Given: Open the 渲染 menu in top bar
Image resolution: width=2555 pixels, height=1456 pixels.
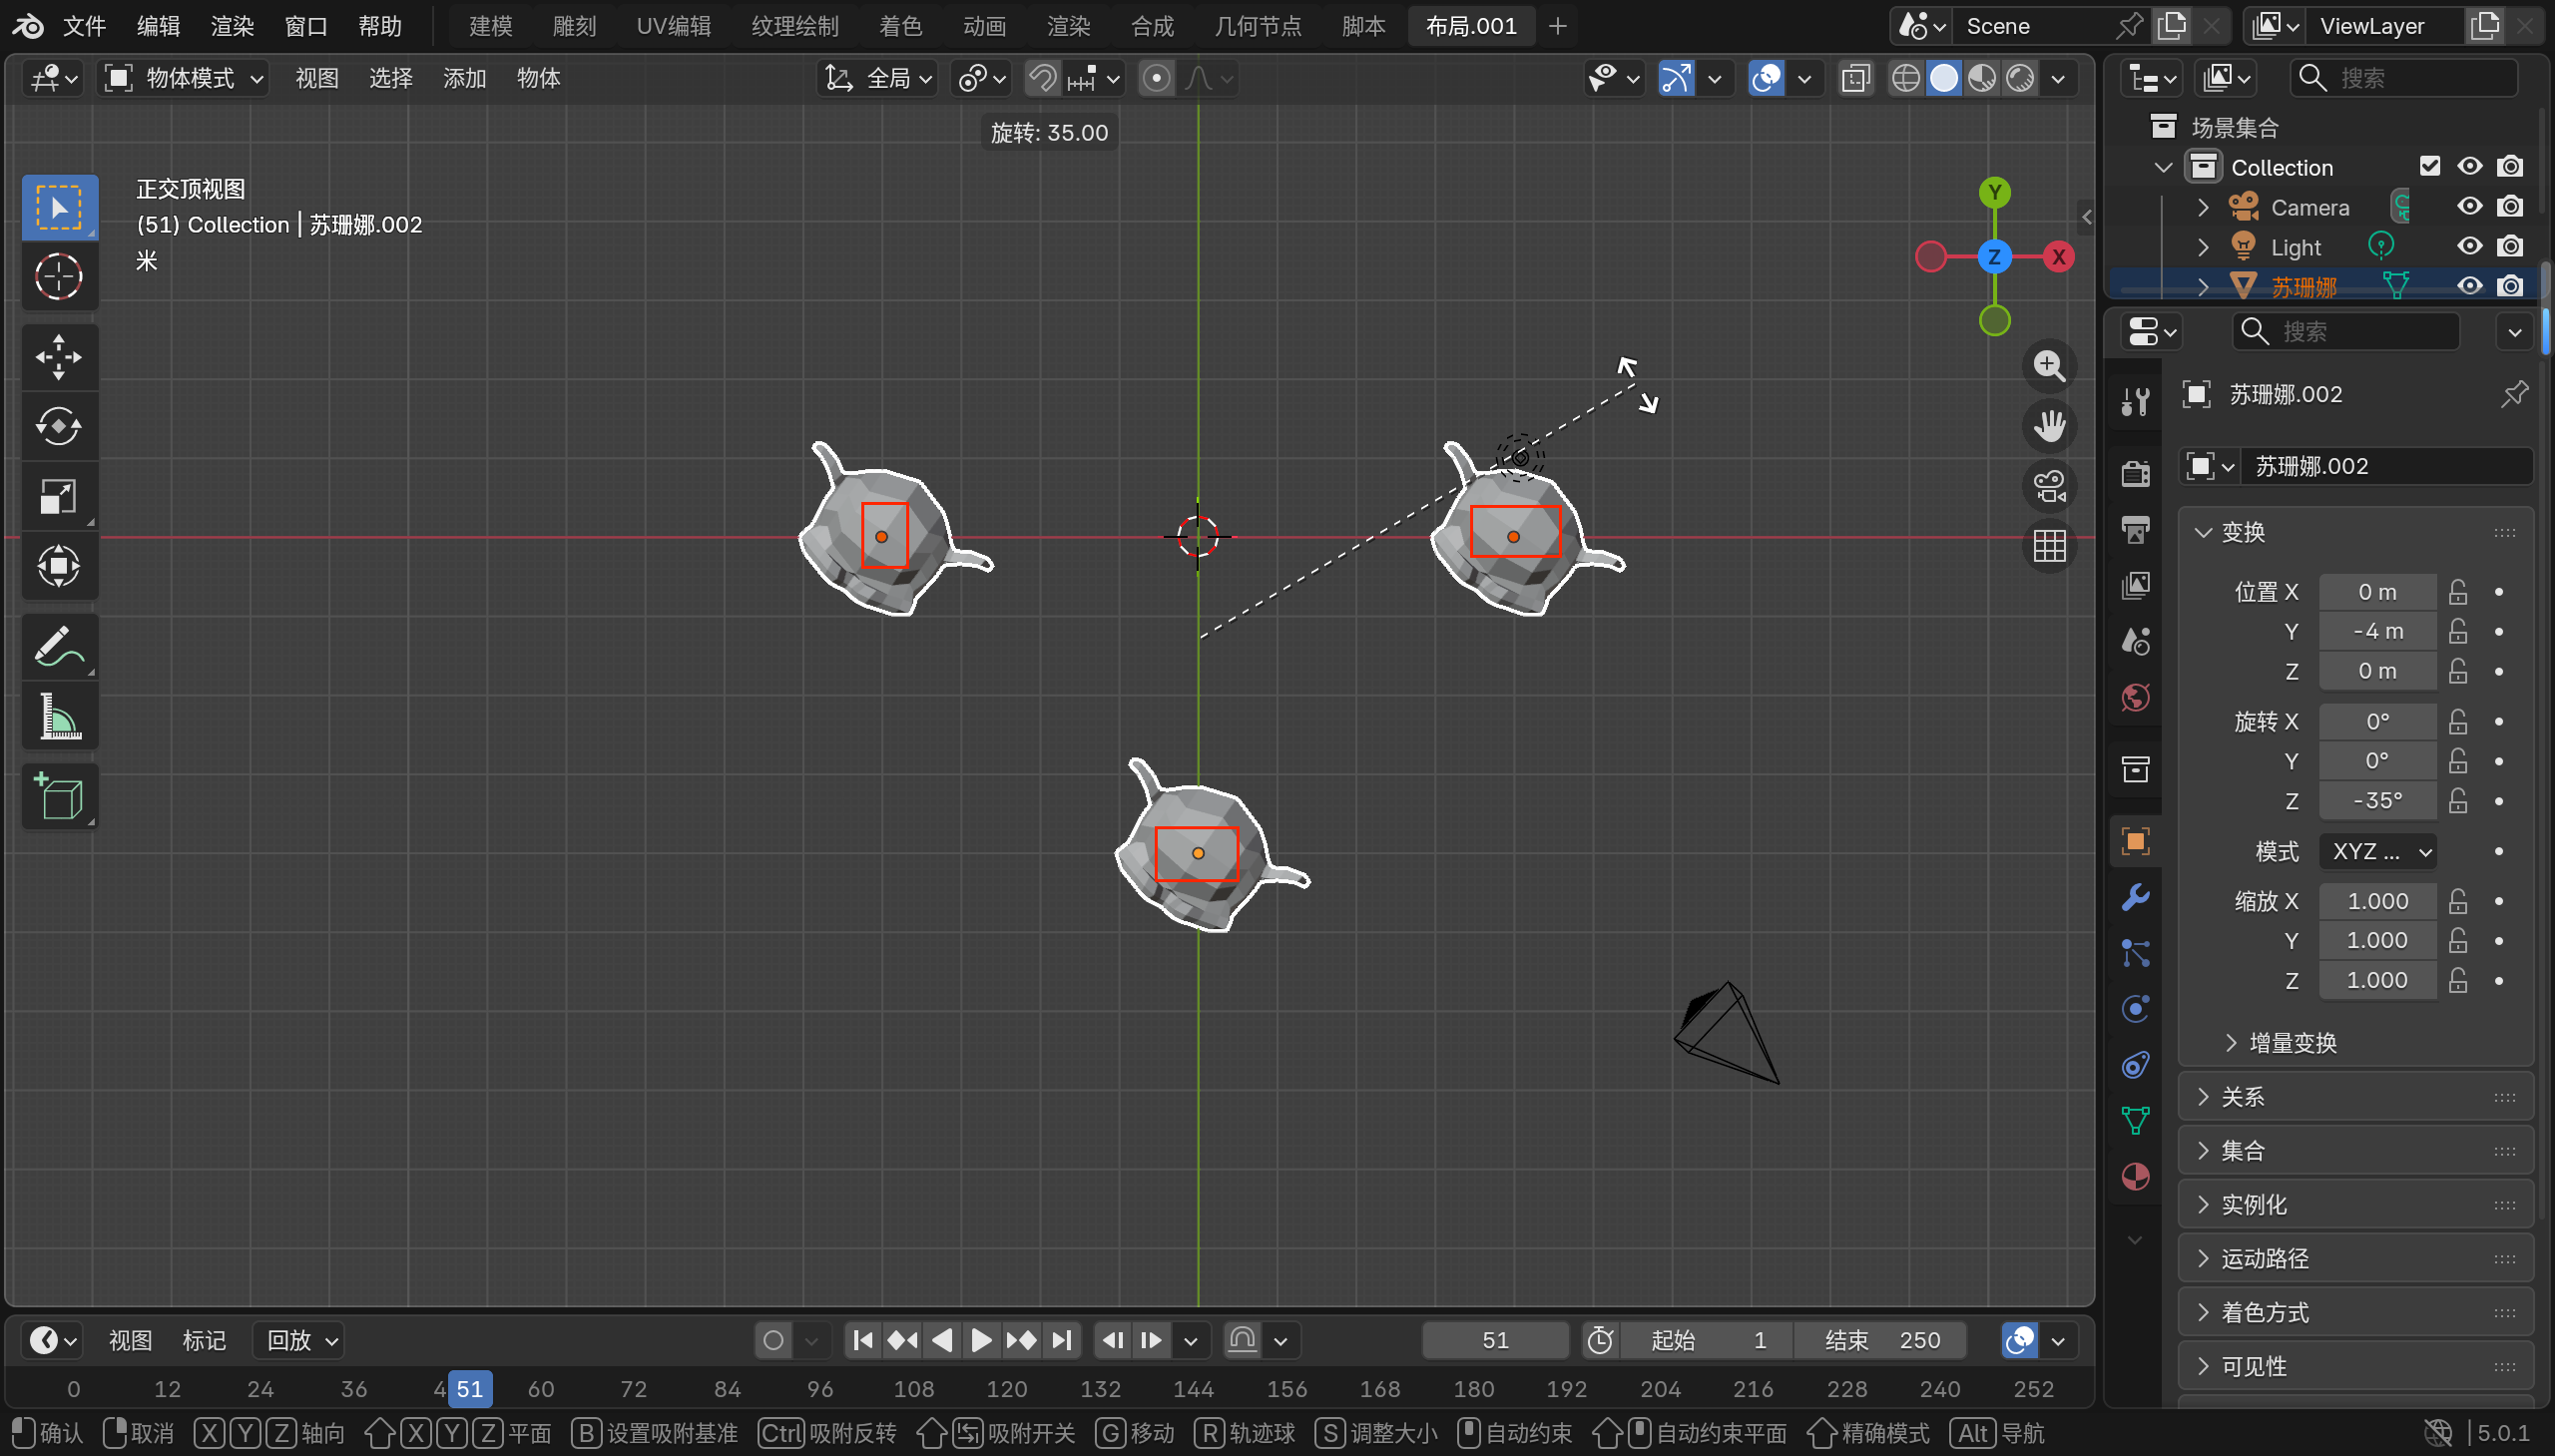Looking at the screenshot, I should [x=232, y=26].
